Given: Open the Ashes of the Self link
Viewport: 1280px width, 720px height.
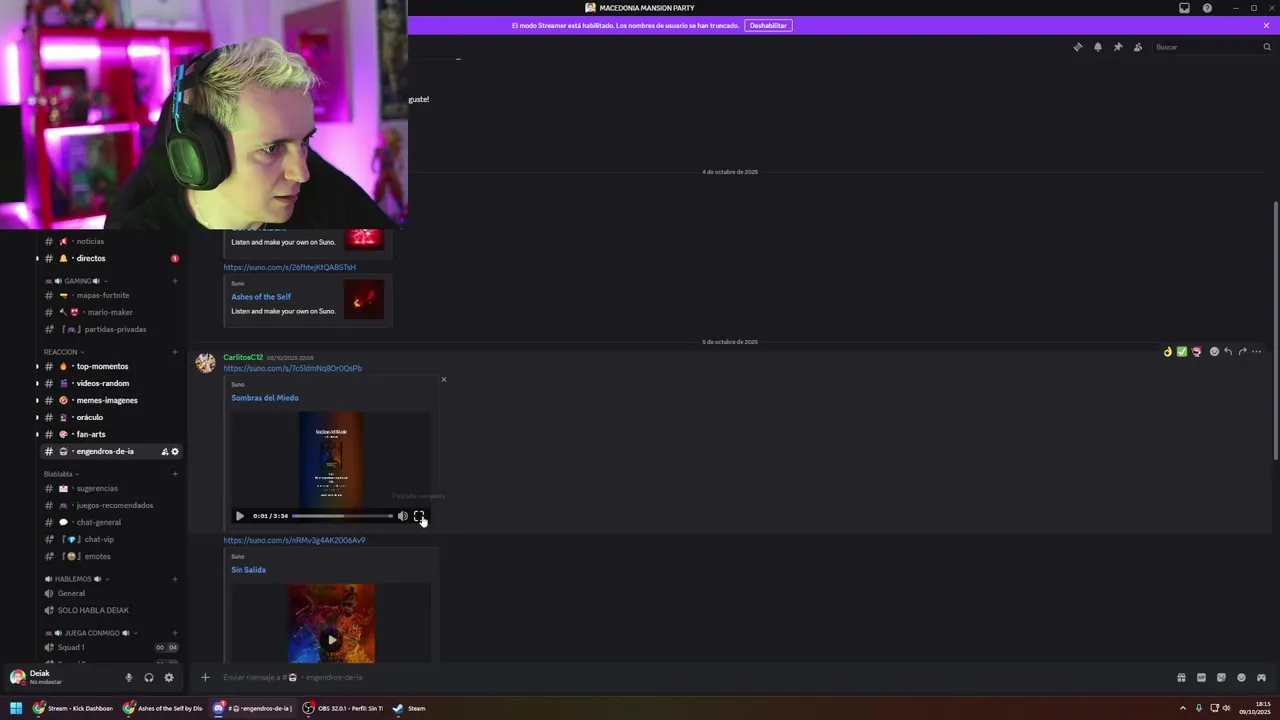Looking at the screenshot, I should coord(261,297).
